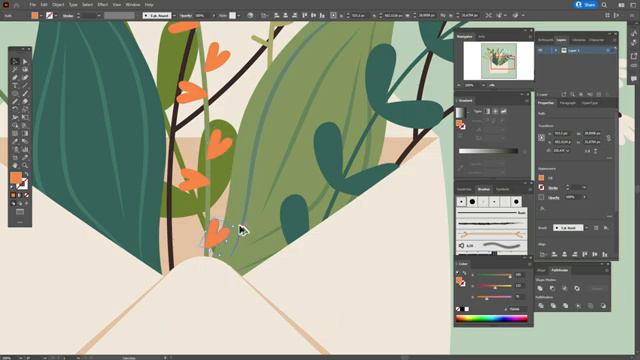The image size is (640, 360).
Task: Click the top red slider in Color panel
Action: (x=494, y=275)
